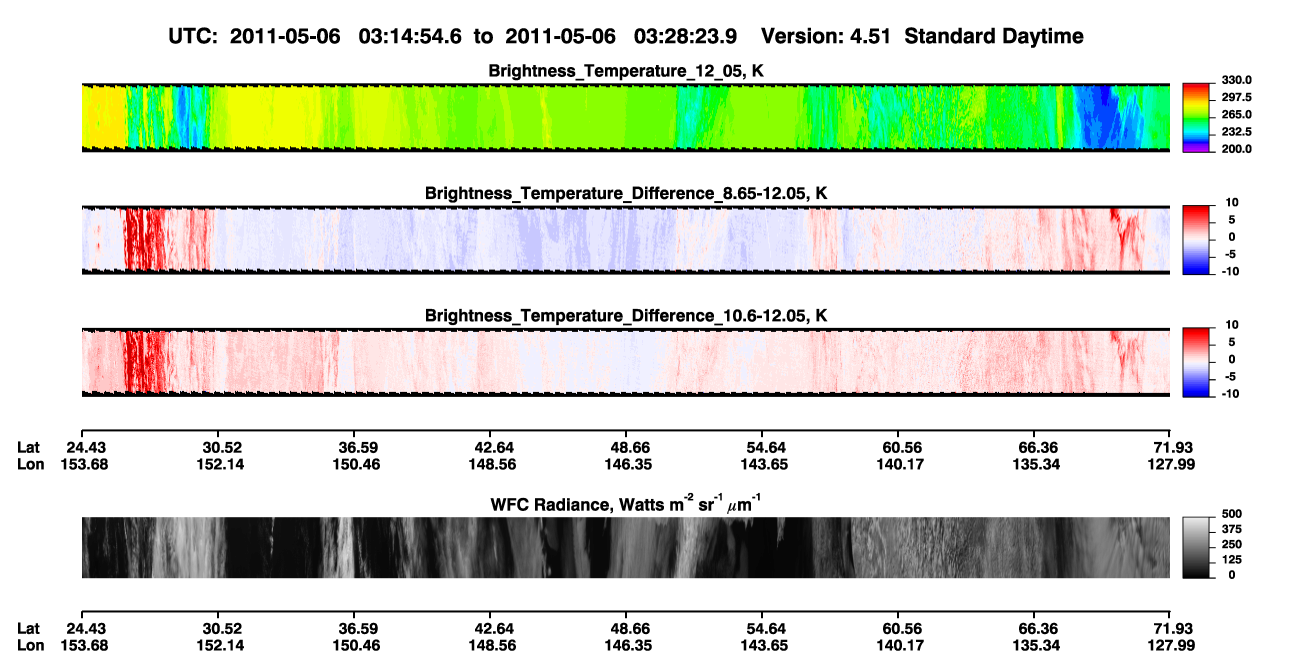Viewport: 1300px width, 667px height.
Task: Click the 'UTC:' label in the header
Action: tap(193, 37)
